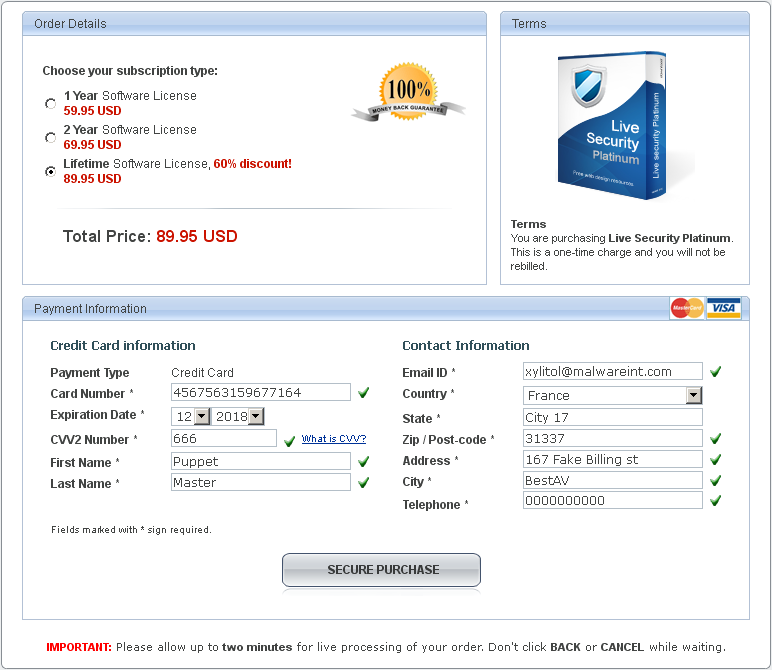This screenshot has height=670, width=772.
Task: Open the expiration month dropdown
Action: coord(191,416)
